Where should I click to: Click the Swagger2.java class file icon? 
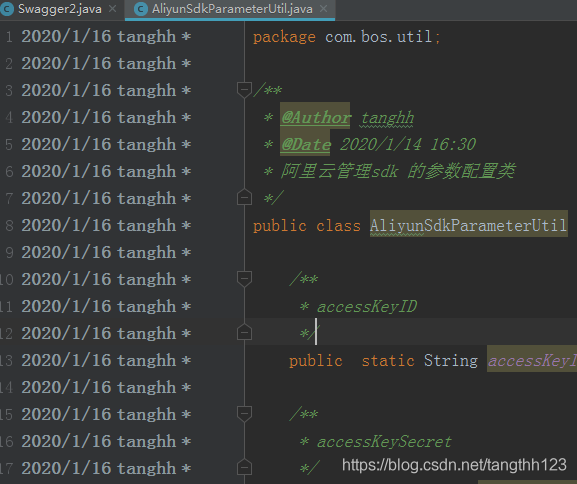7,9
